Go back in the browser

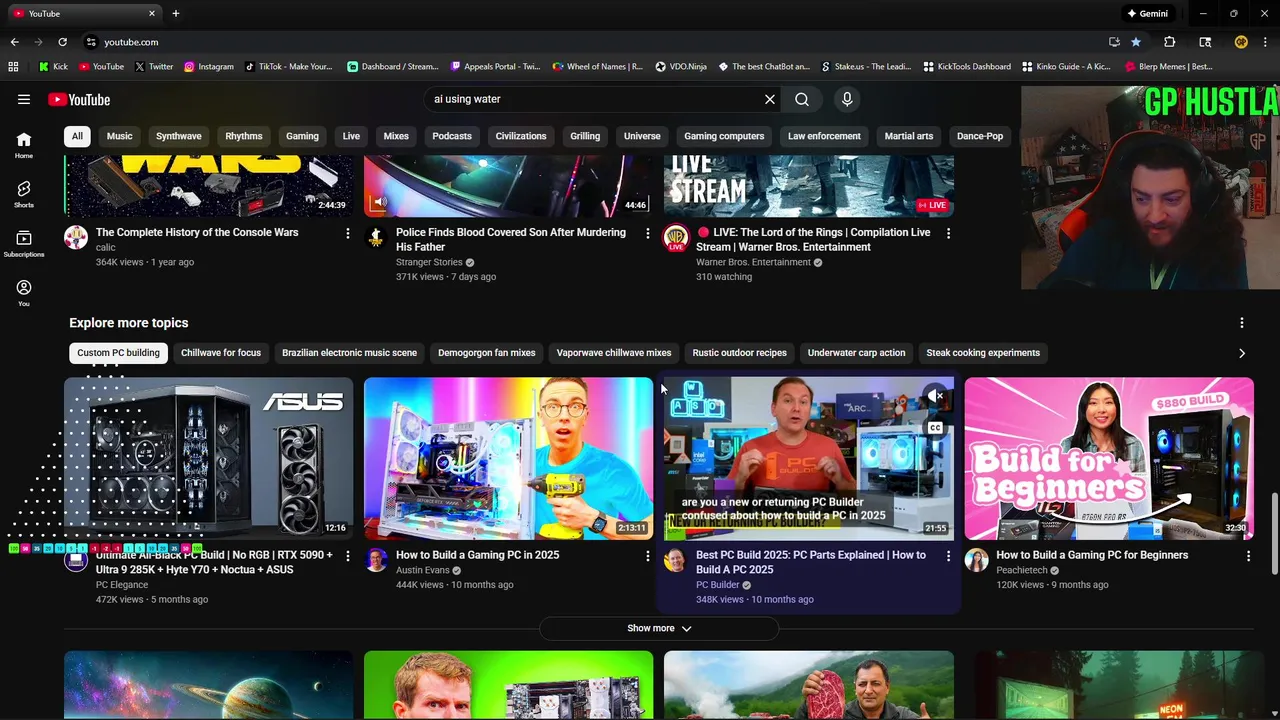click(x=14, y=42)
